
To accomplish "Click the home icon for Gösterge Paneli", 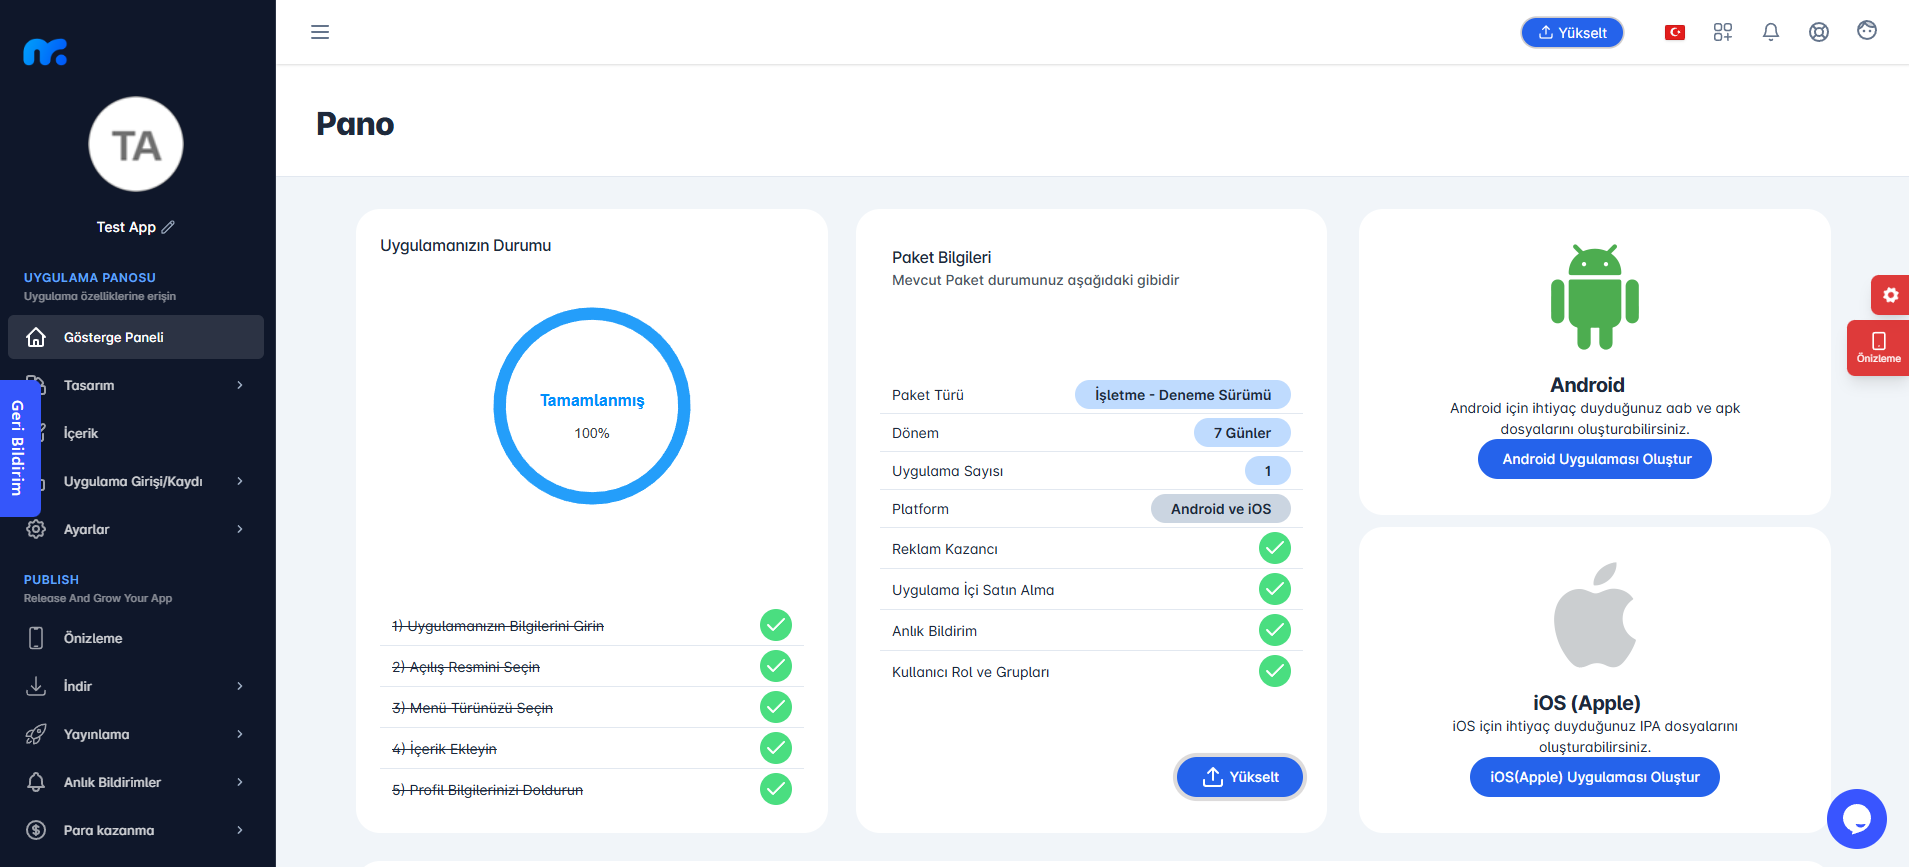I will (x=36, y=337).
